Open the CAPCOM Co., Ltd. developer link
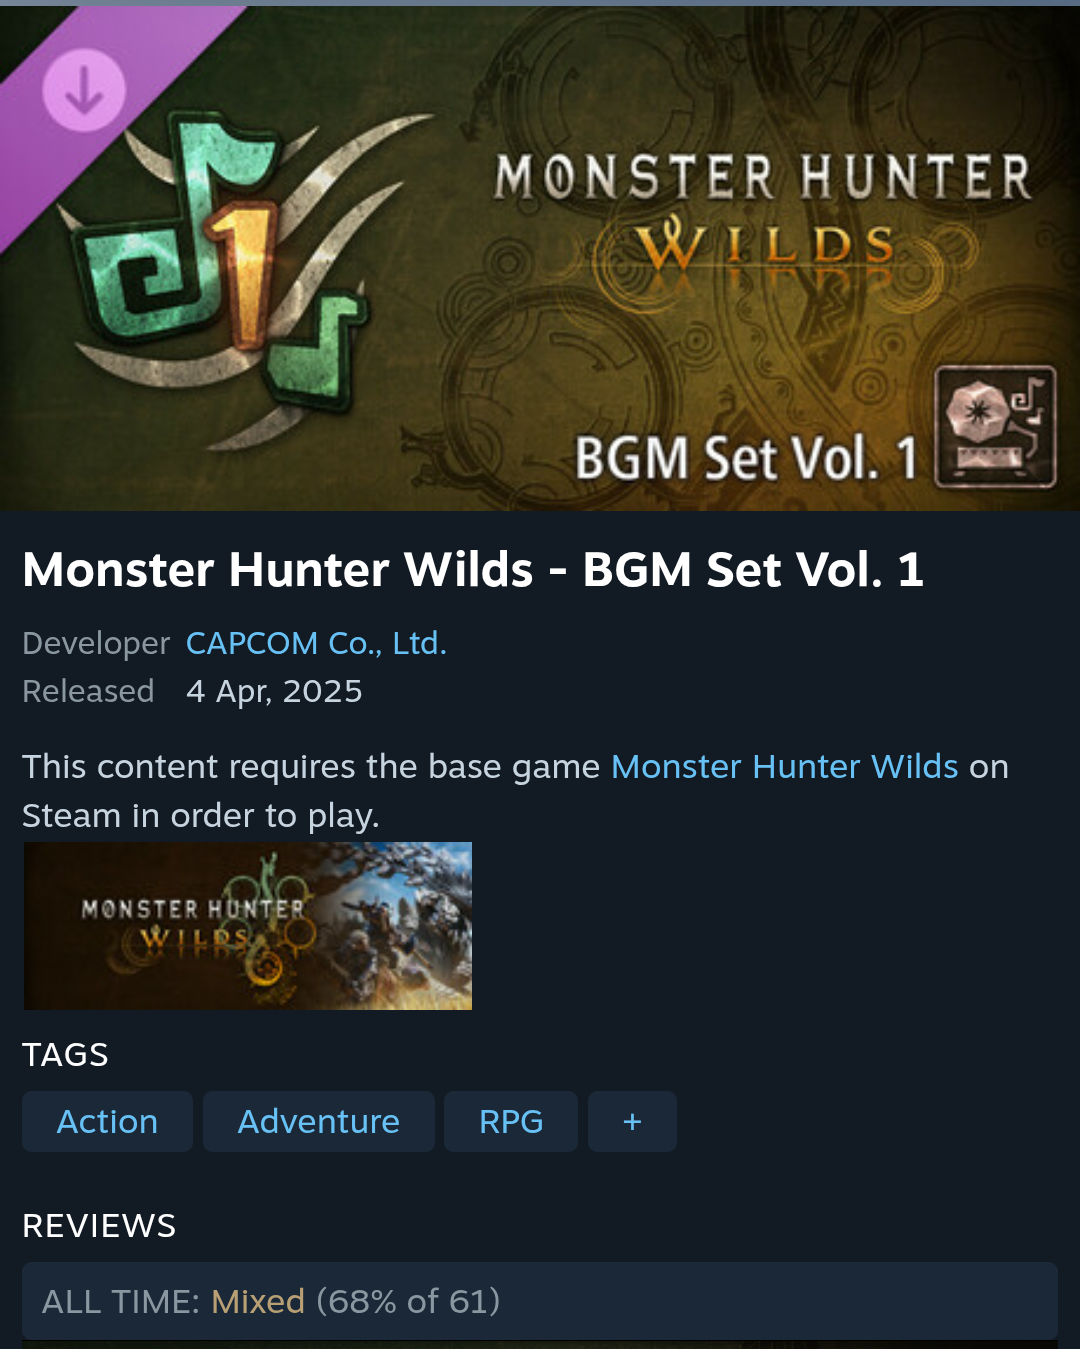This screenshot has height=1349, width=1080. tap(316, 643)
